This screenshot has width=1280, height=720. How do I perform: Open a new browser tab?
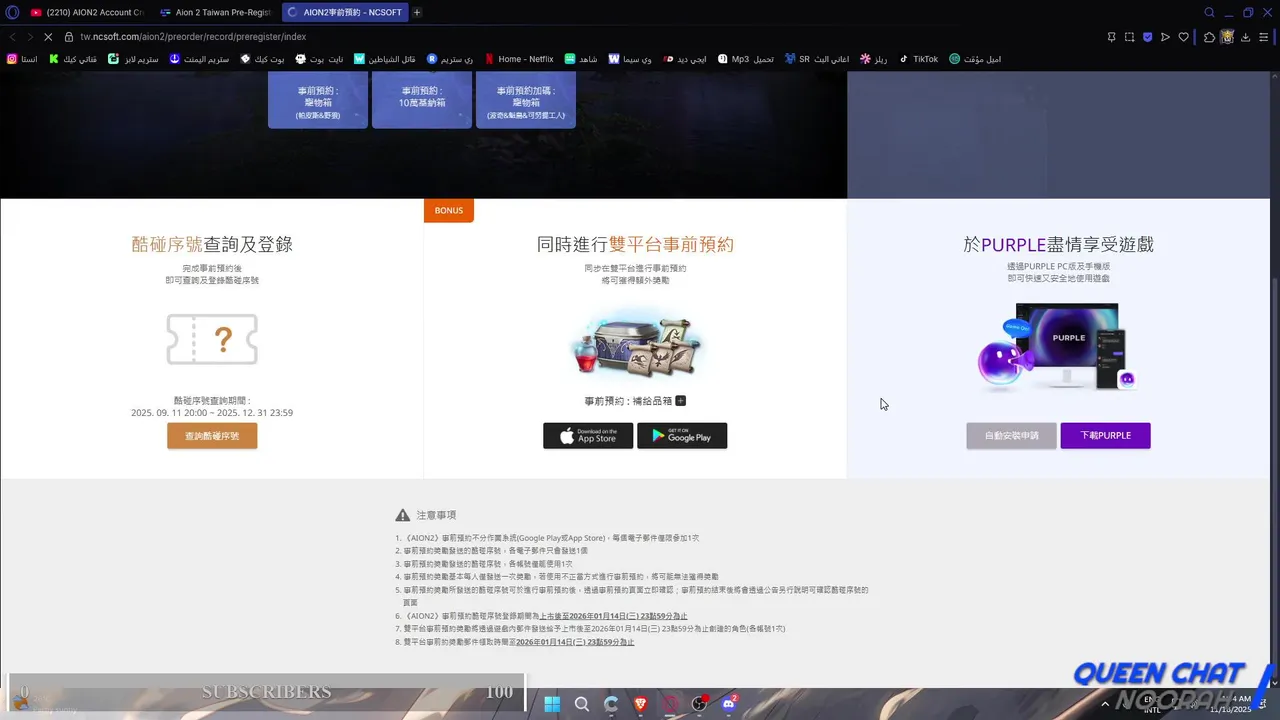click(417, 12)
